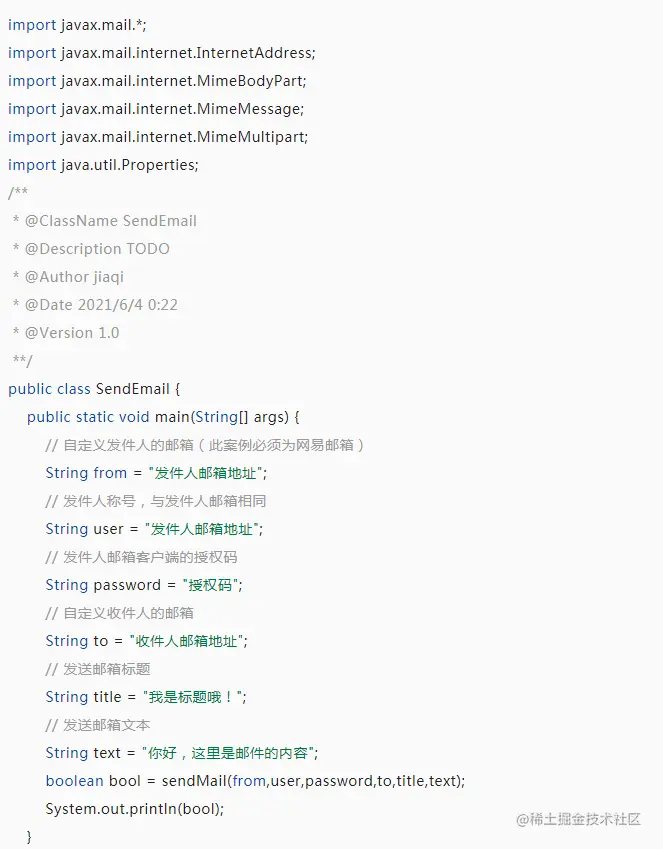Click the MimeMessage import line
The height and width of the screenshot is (849, 663).
tap(156, 109)
